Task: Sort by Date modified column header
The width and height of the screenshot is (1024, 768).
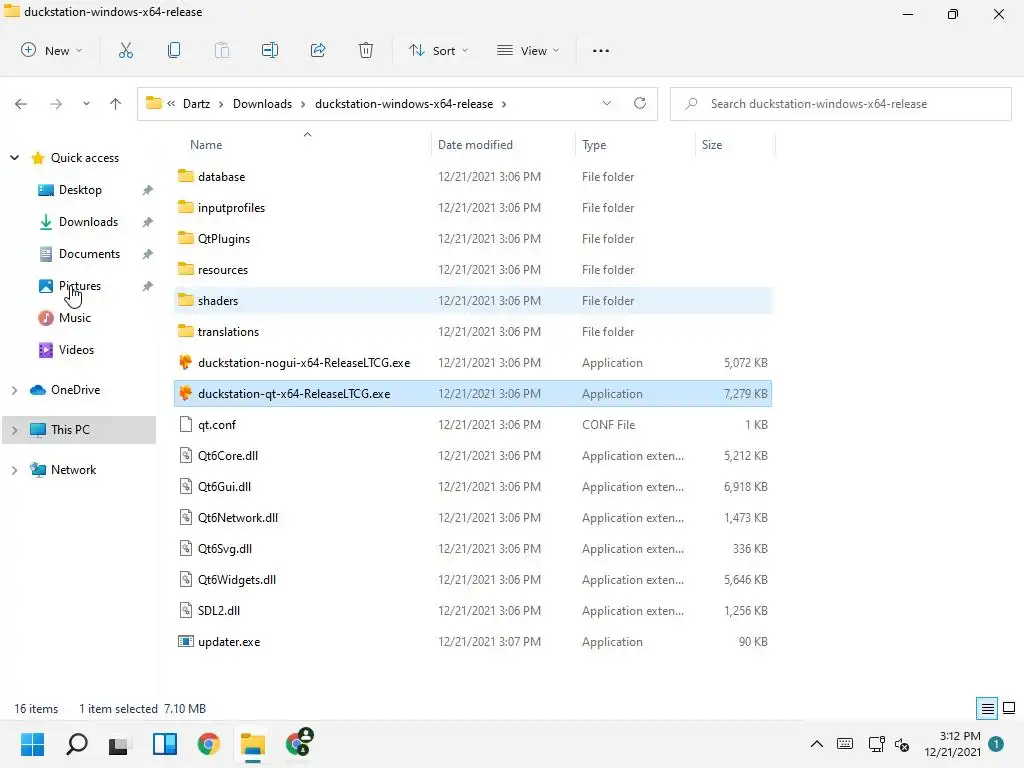Action: tap(475, 145)
